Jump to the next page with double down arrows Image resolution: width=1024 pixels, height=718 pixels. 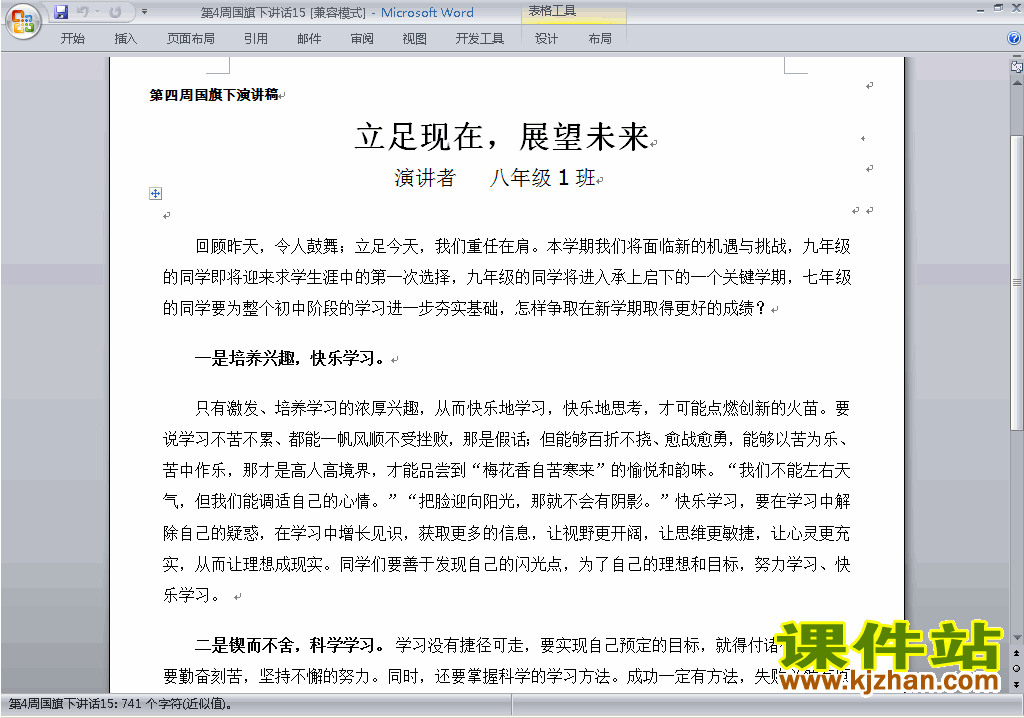[x=1017, y=684]
